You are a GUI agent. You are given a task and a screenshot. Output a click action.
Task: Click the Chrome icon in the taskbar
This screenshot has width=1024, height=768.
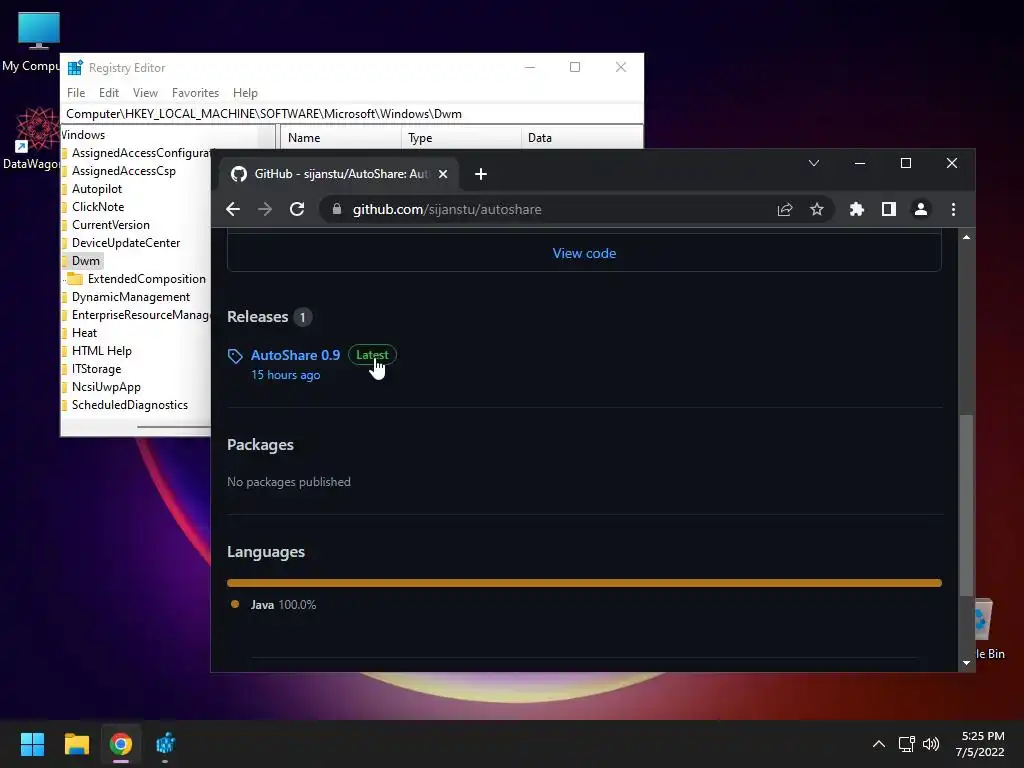click(x=121, y=744)
